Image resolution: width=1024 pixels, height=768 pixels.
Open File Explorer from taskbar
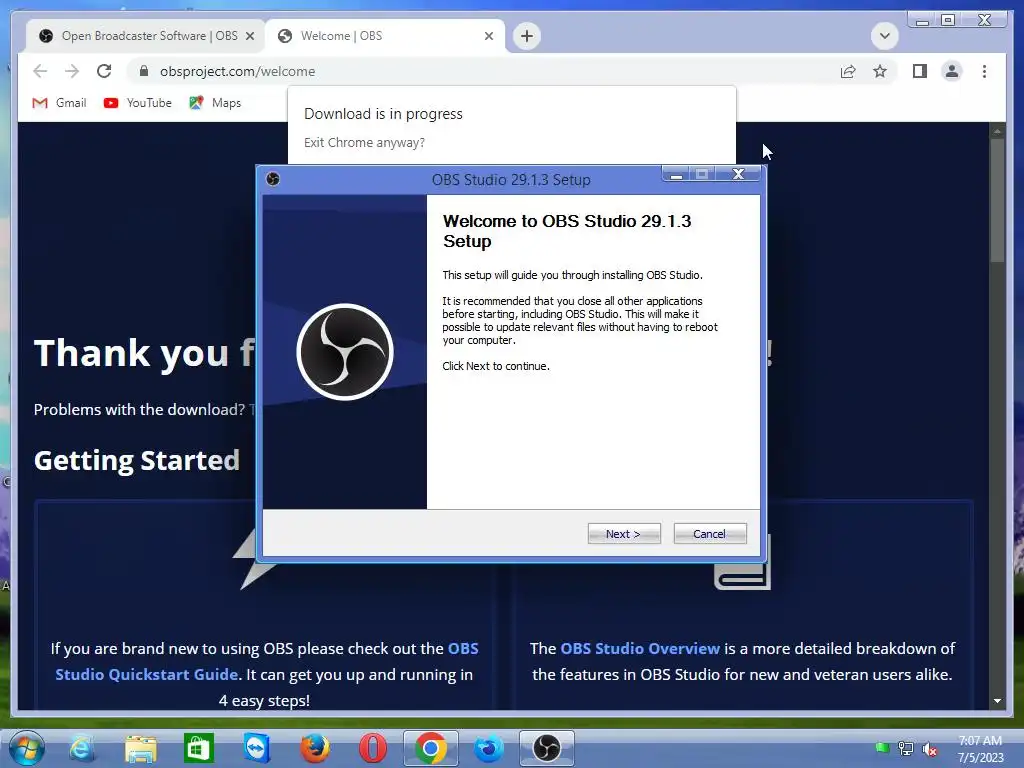(140, 748)
